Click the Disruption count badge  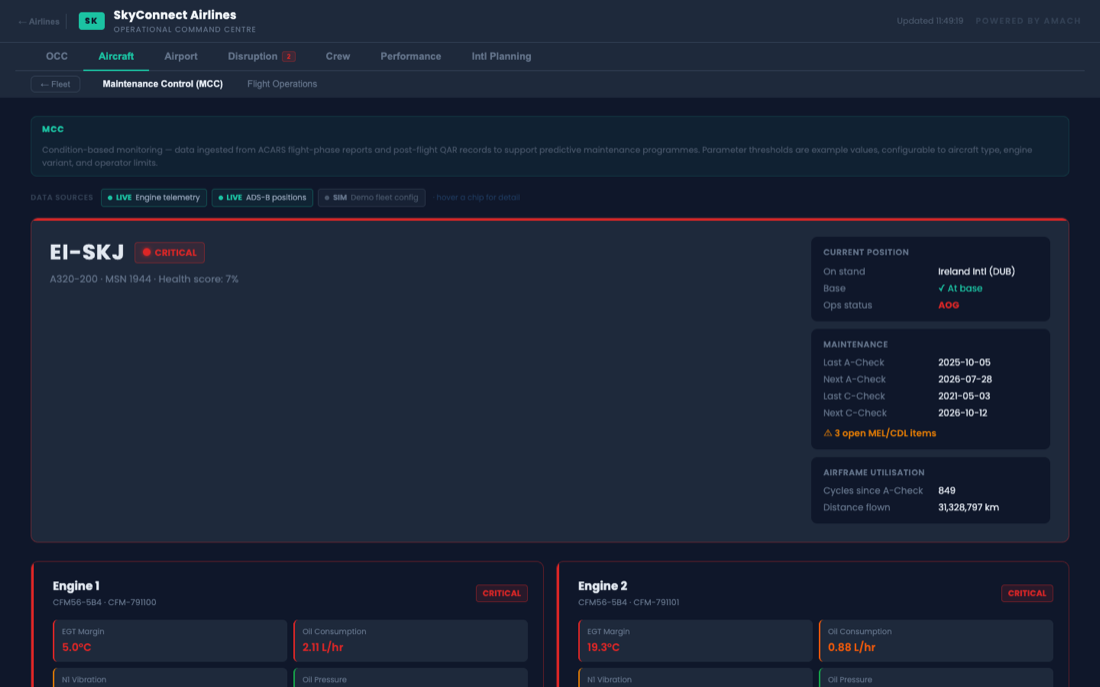288,57
